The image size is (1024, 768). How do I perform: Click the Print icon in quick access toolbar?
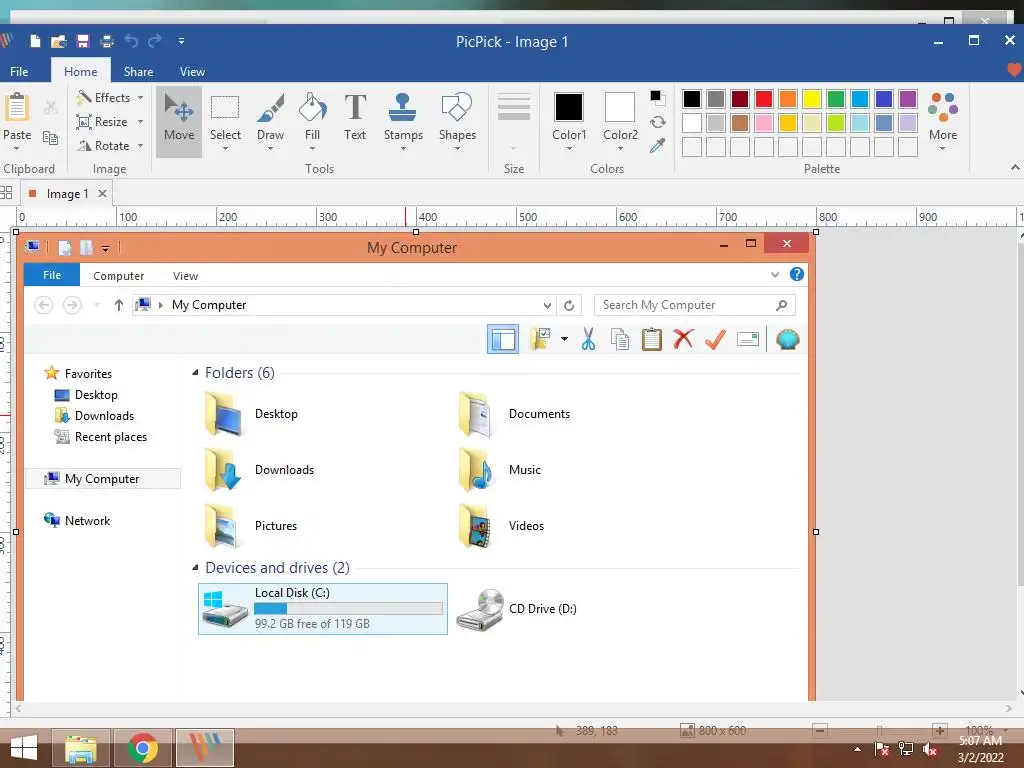pos(107,41)
